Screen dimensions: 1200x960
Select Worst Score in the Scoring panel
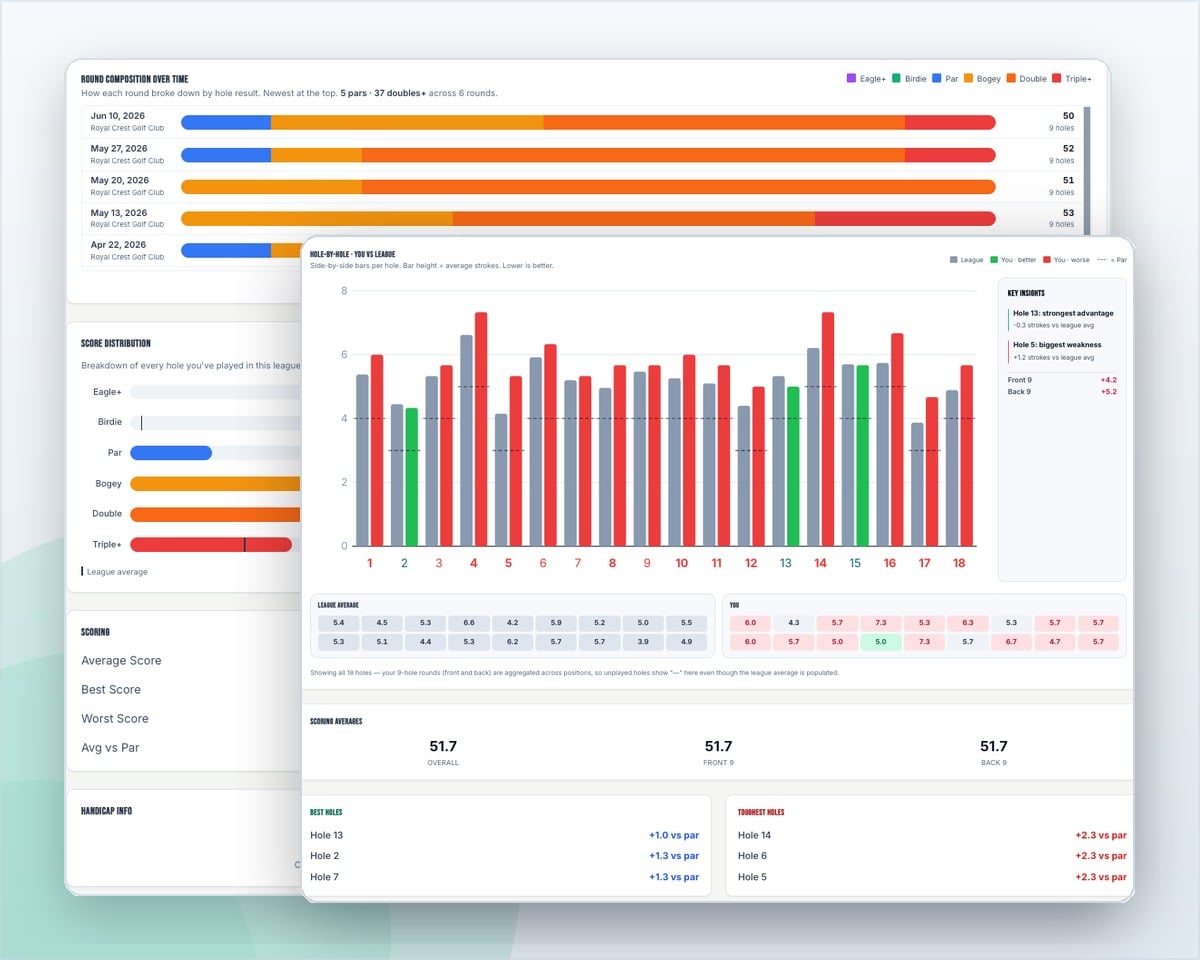(x=115, y=718)
